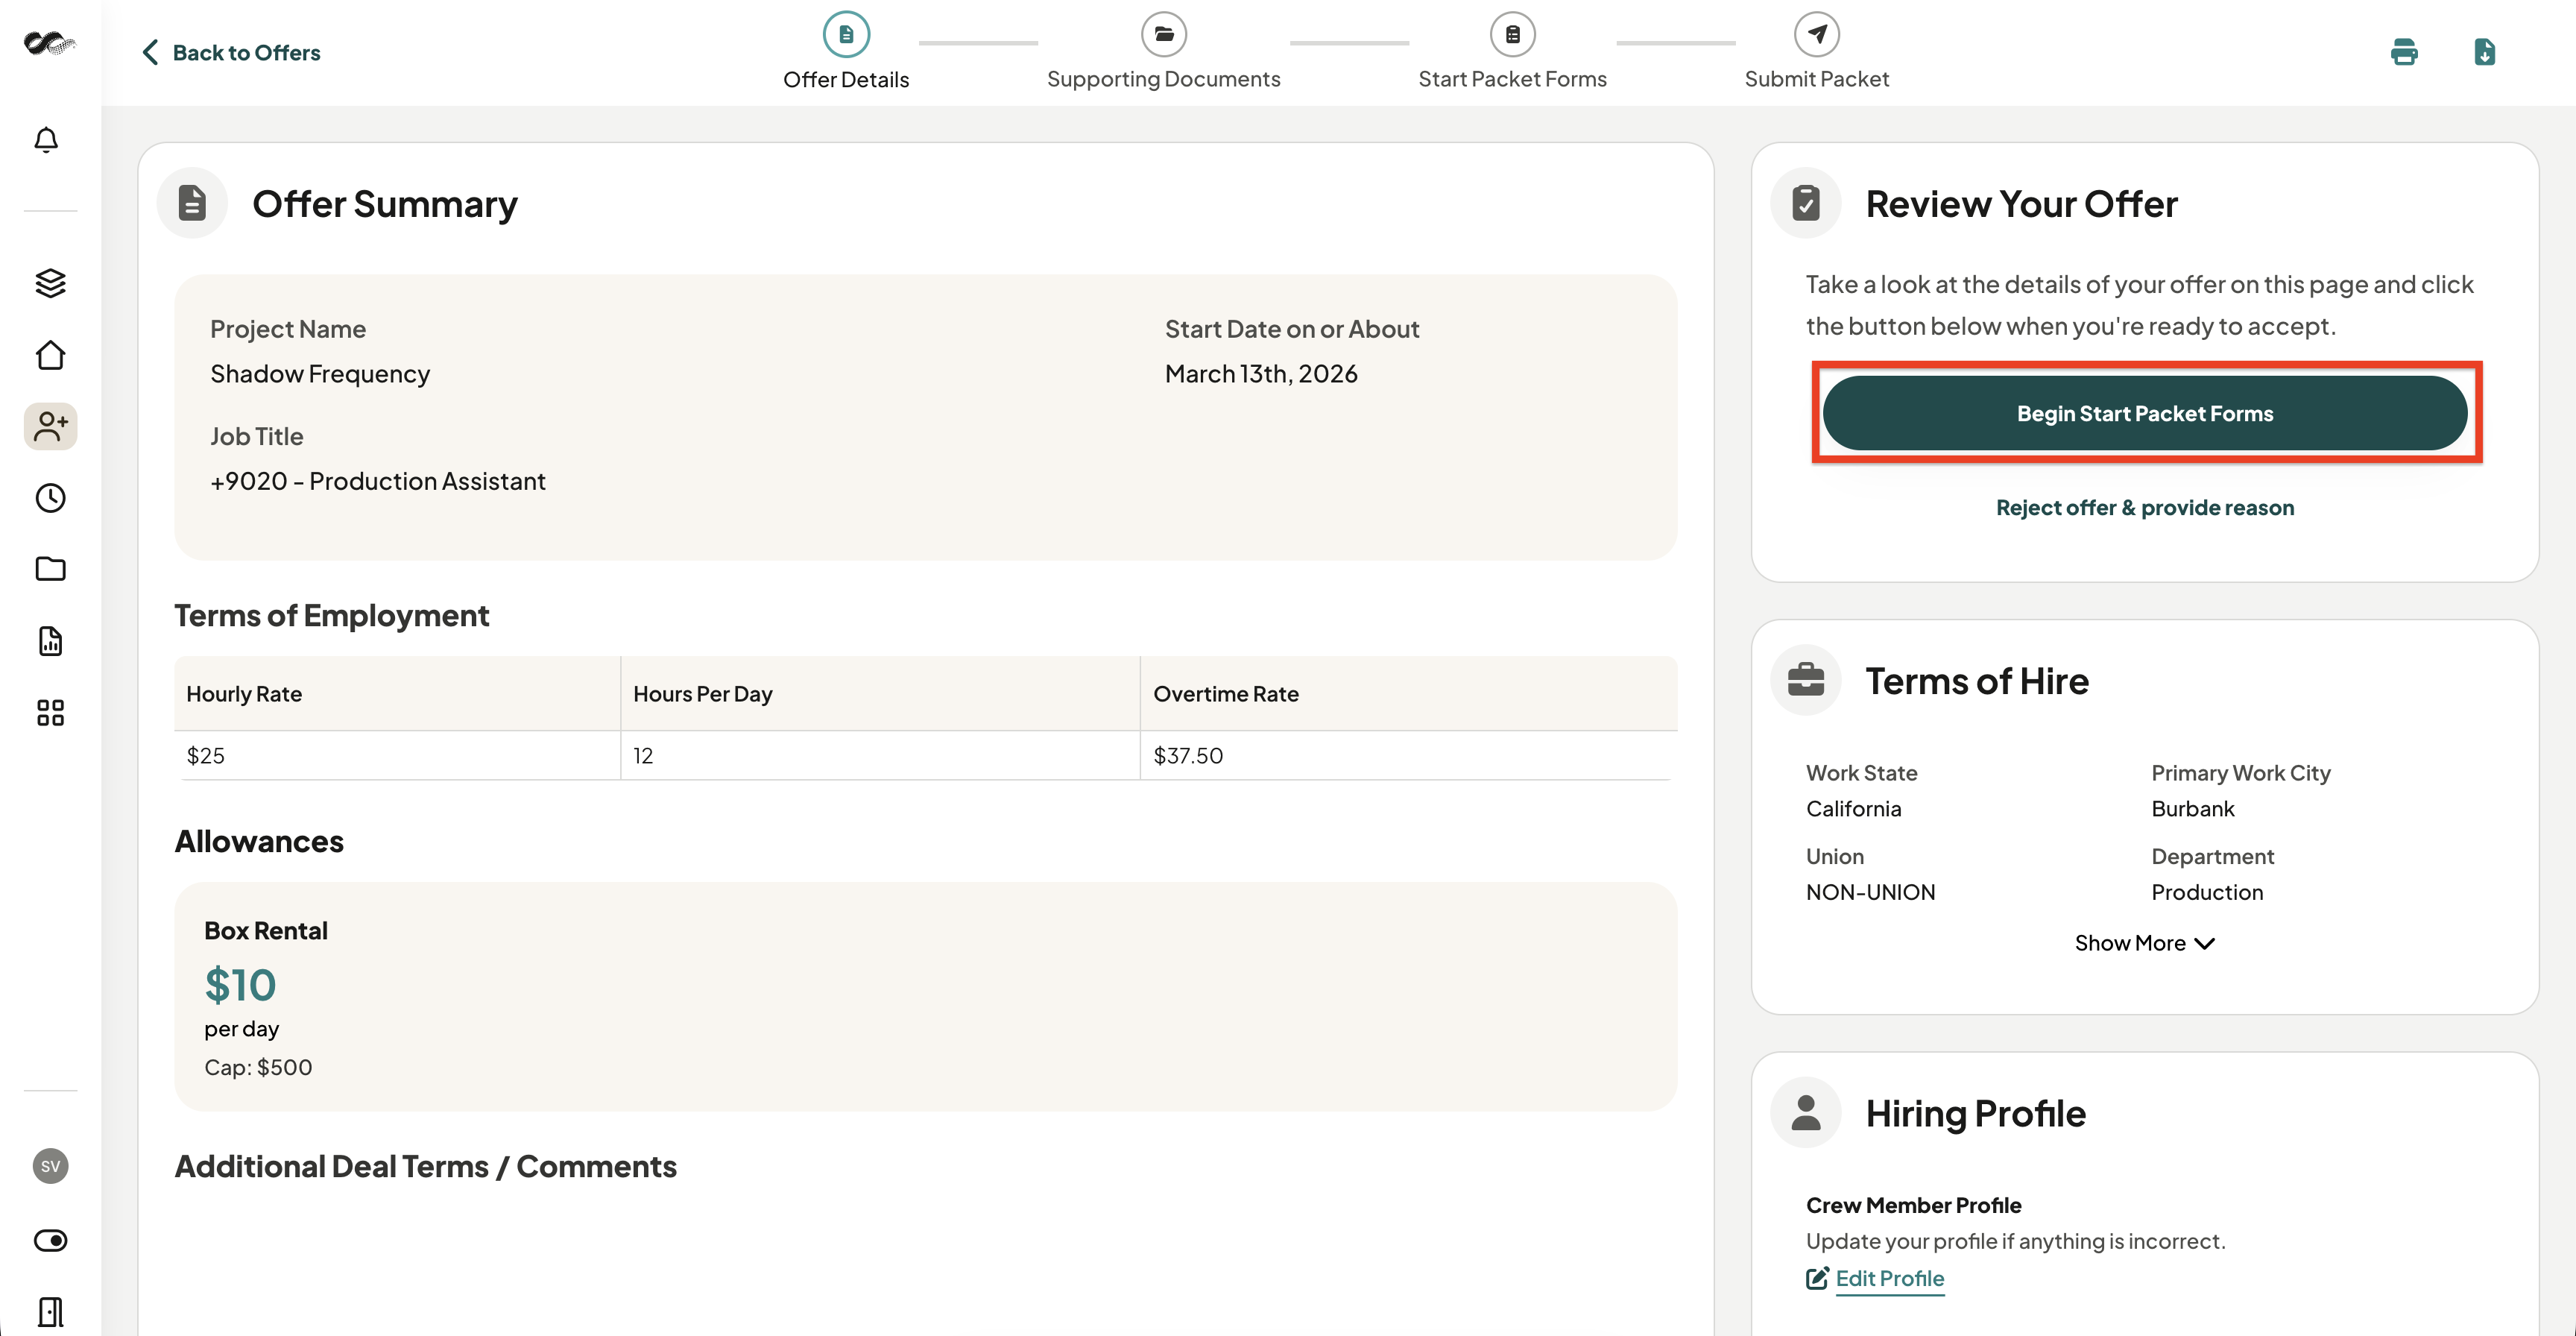Open the Edit Profile link
This screenshot has height=1336, width=2576.
tap(1889, 1278)
